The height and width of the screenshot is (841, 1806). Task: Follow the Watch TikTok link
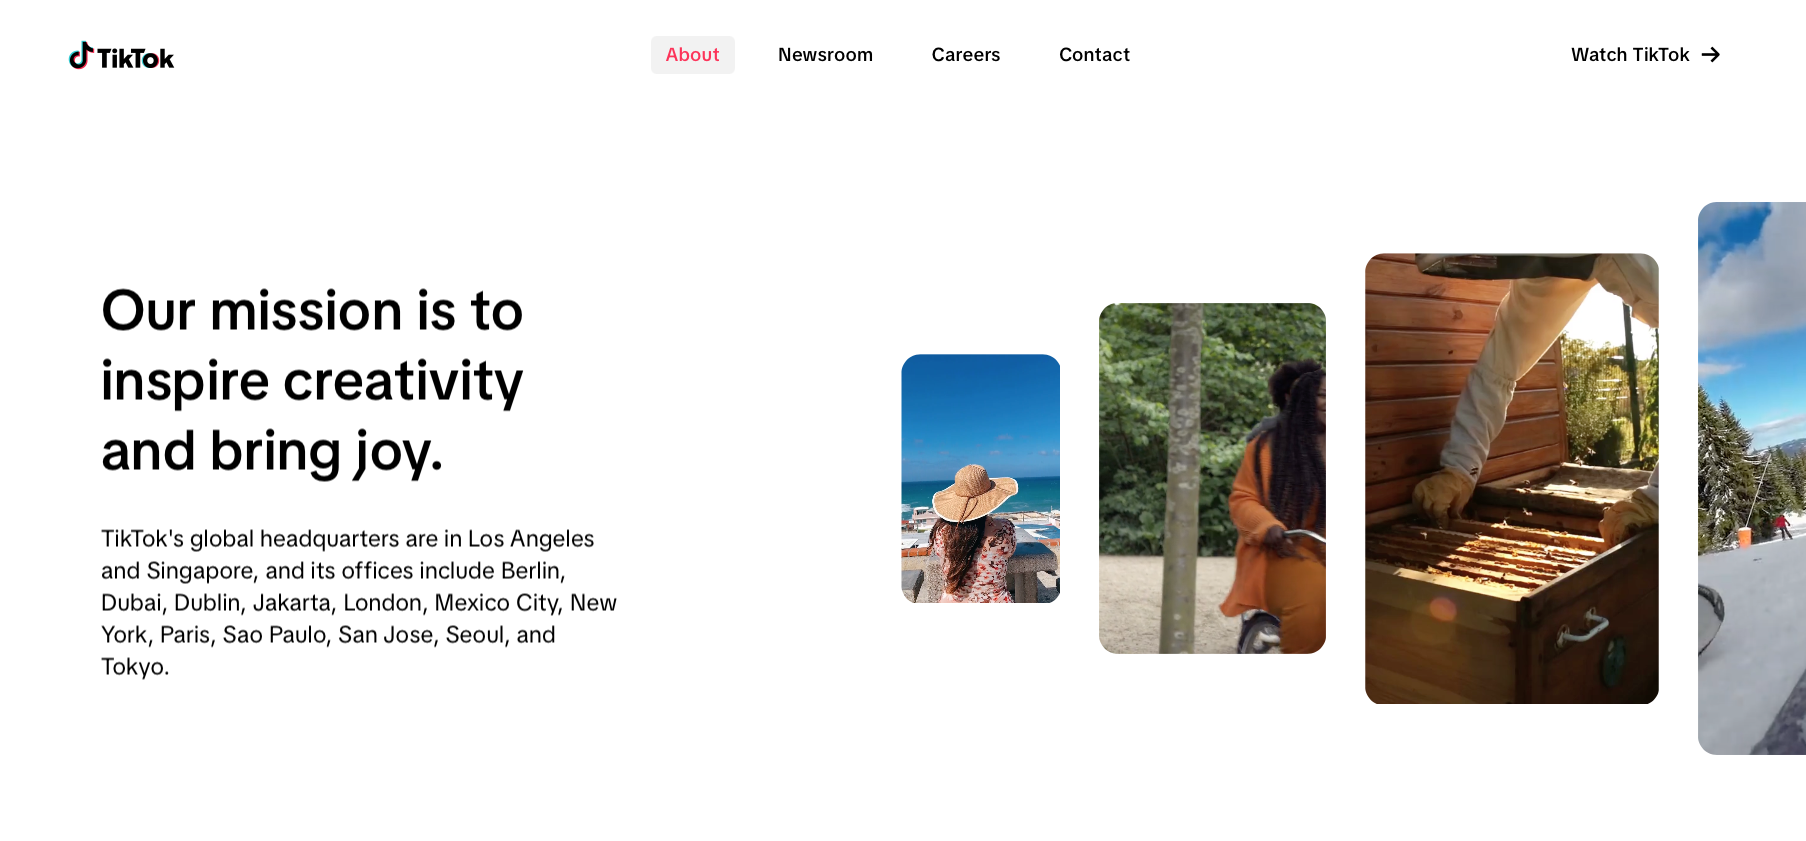point(1645,55)
